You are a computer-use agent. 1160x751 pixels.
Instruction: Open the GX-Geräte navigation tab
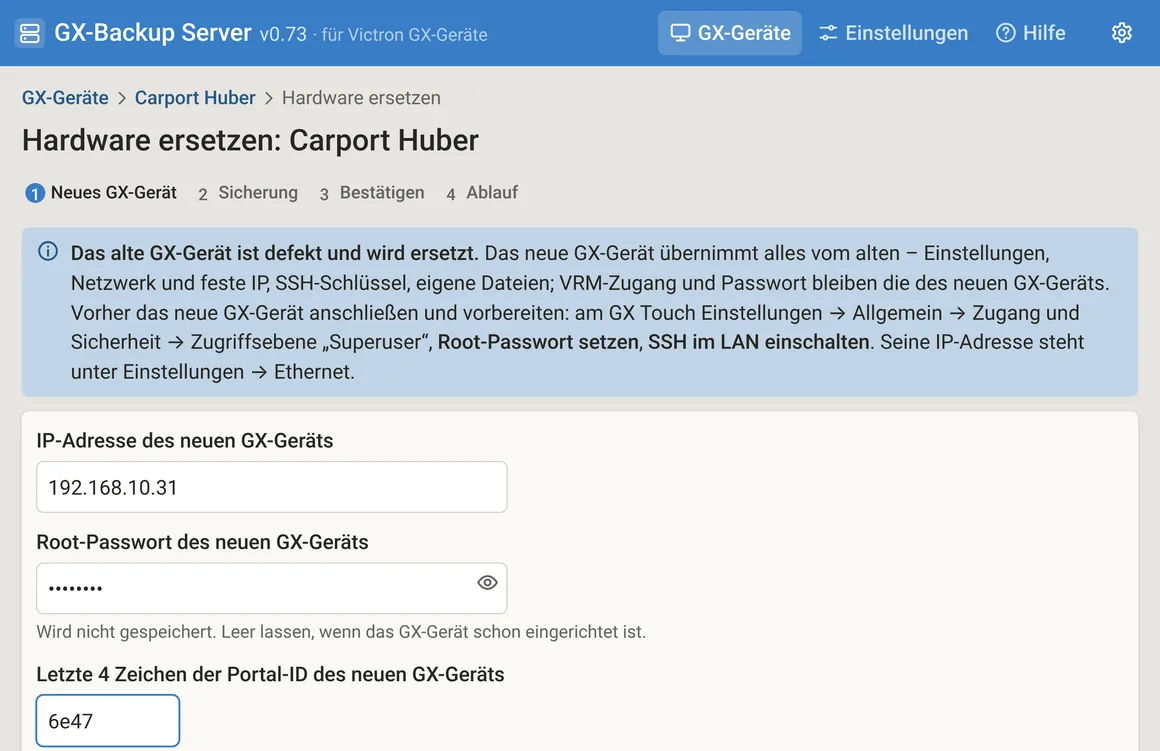729,33
